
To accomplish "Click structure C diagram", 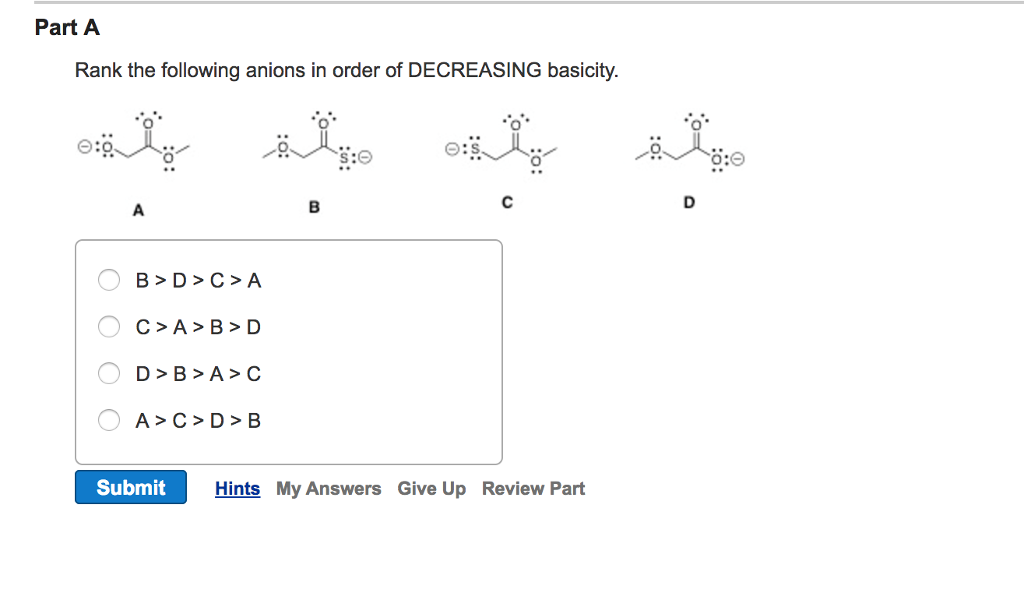I will point(505,145).
